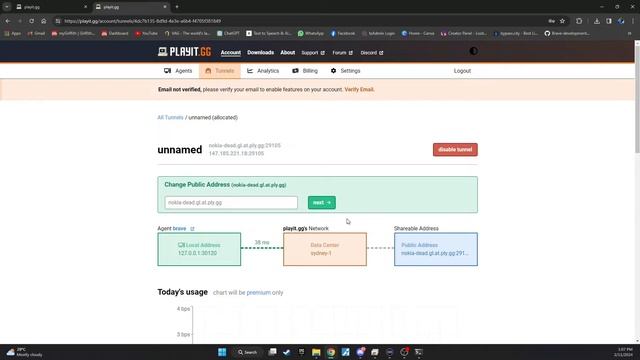Screen dimensions: 640x360
Task: Click the disable tunnel button
Action: coord(455,149)
